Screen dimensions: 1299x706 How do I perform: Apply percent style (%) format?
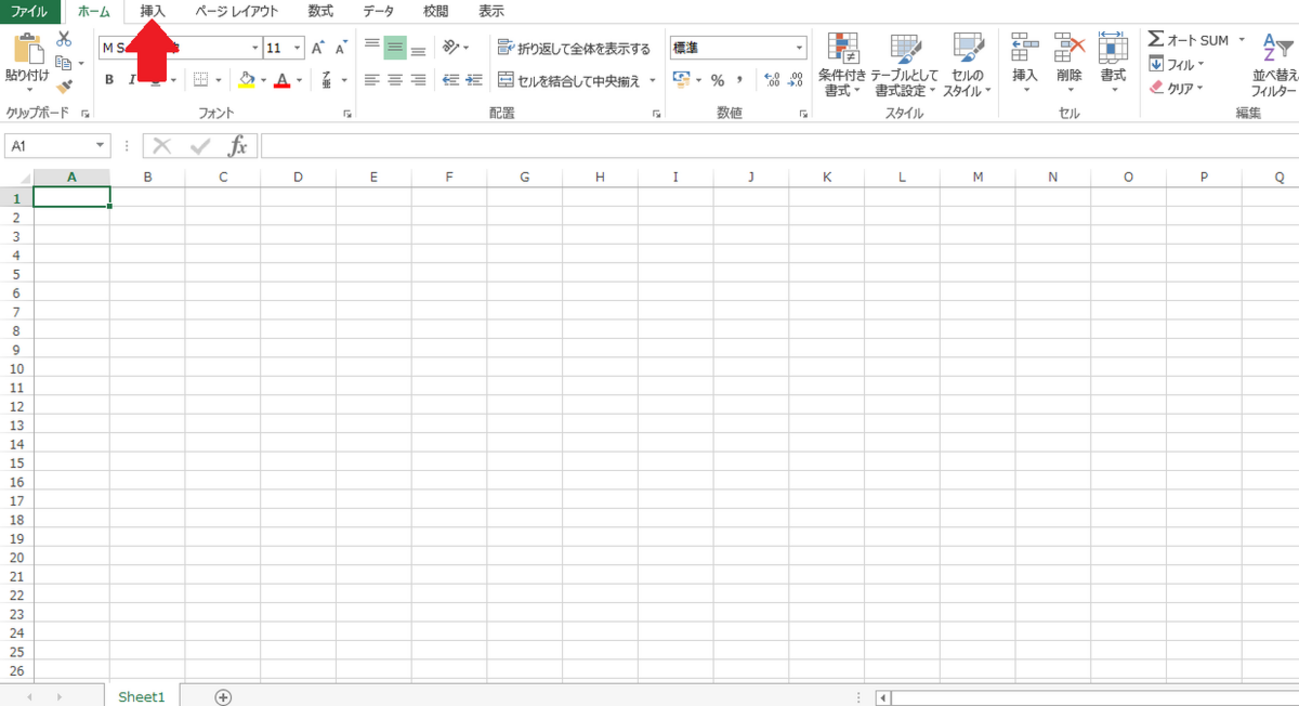coord(717,80)
